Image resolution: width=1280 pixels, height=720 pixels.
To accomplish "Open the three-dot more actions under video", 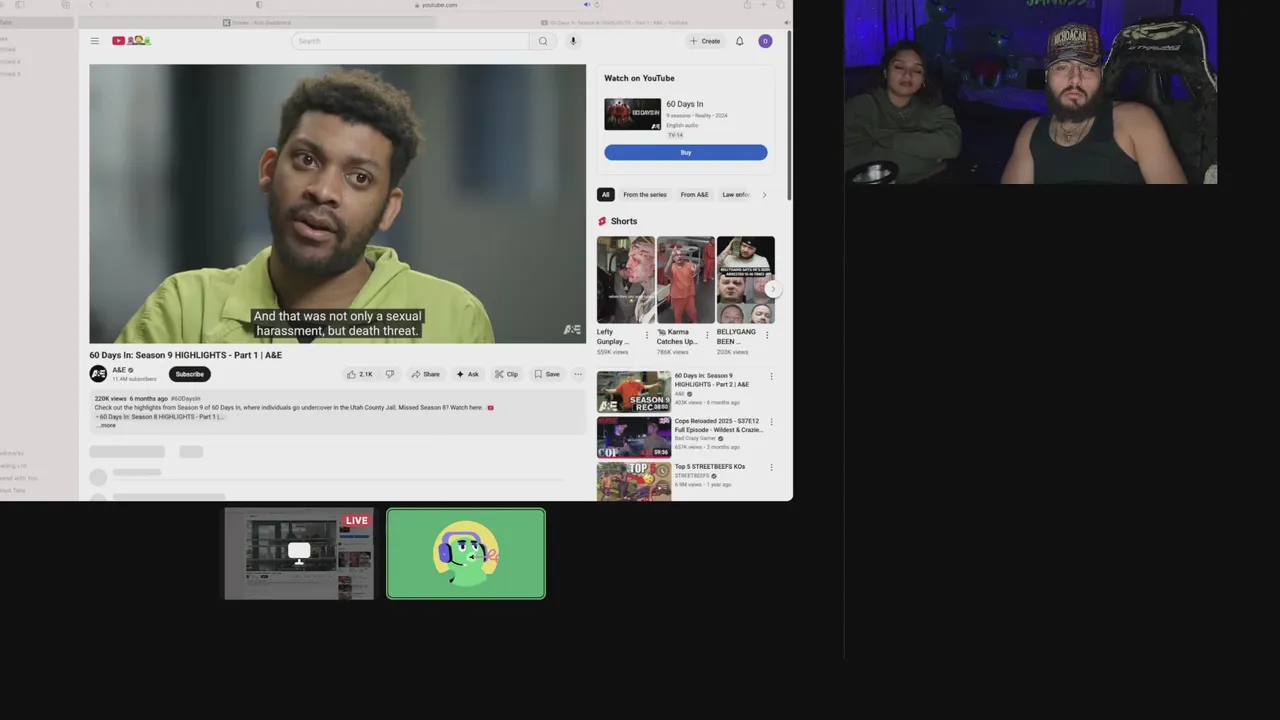I will pyautogui.click(x=578, y=374).
